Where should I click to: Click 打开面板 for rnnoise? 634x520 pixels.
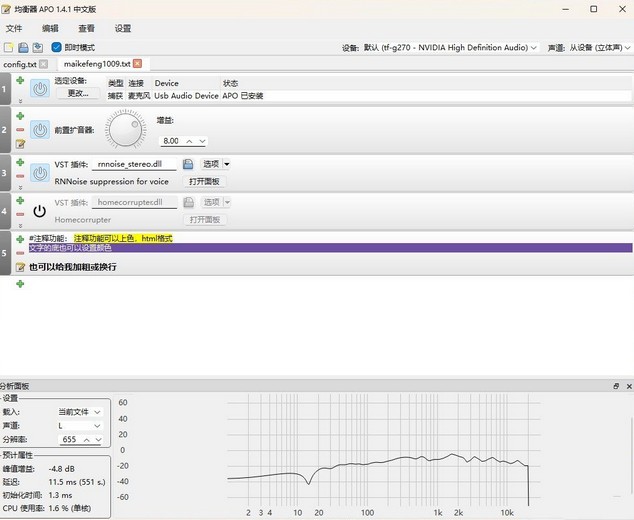pos(204,182)
